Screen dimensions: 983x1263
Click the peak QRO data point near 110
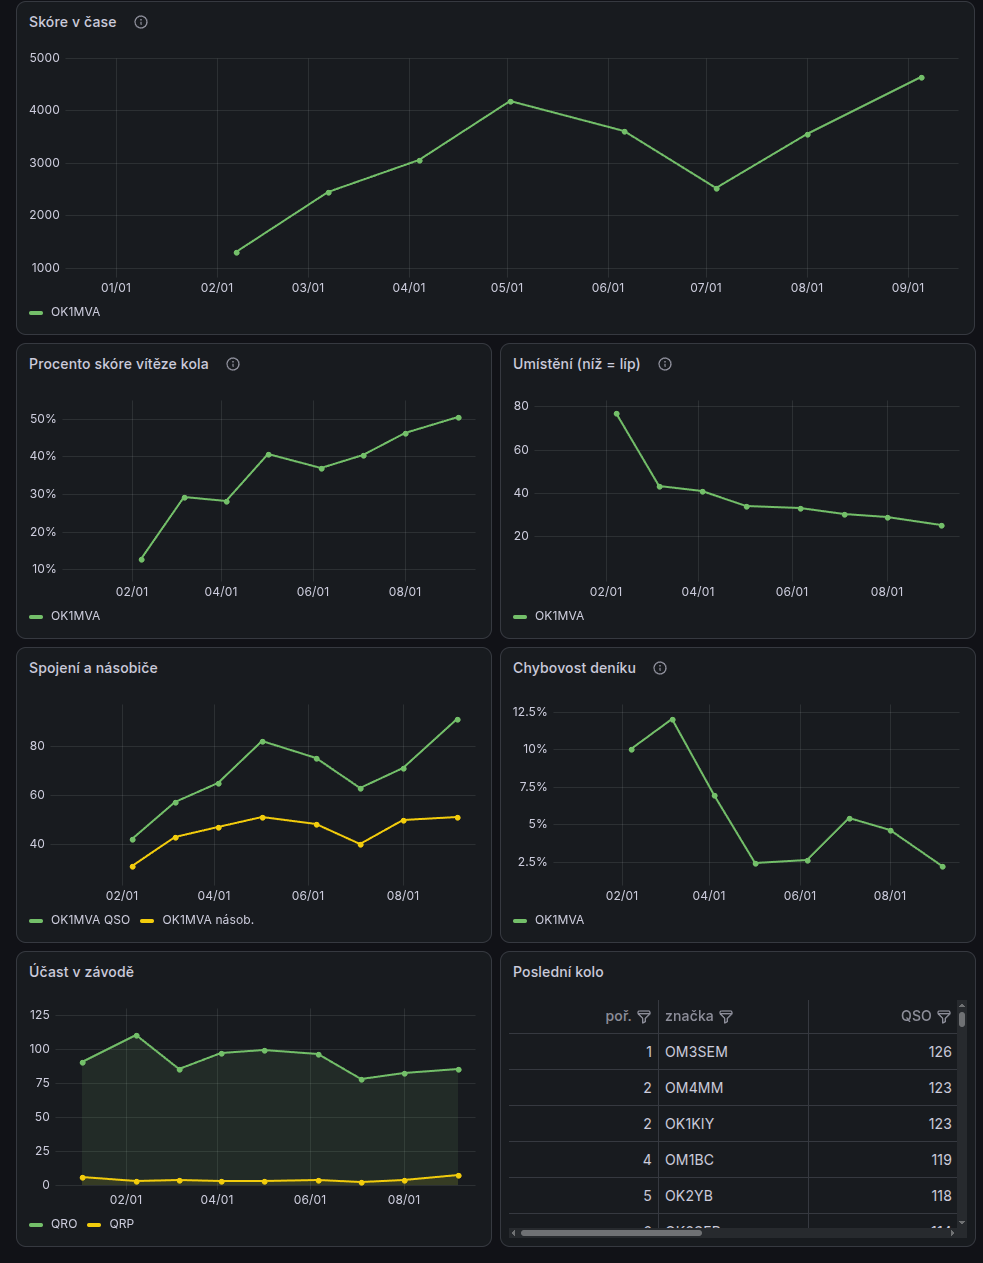click(x=136, y=1035)
